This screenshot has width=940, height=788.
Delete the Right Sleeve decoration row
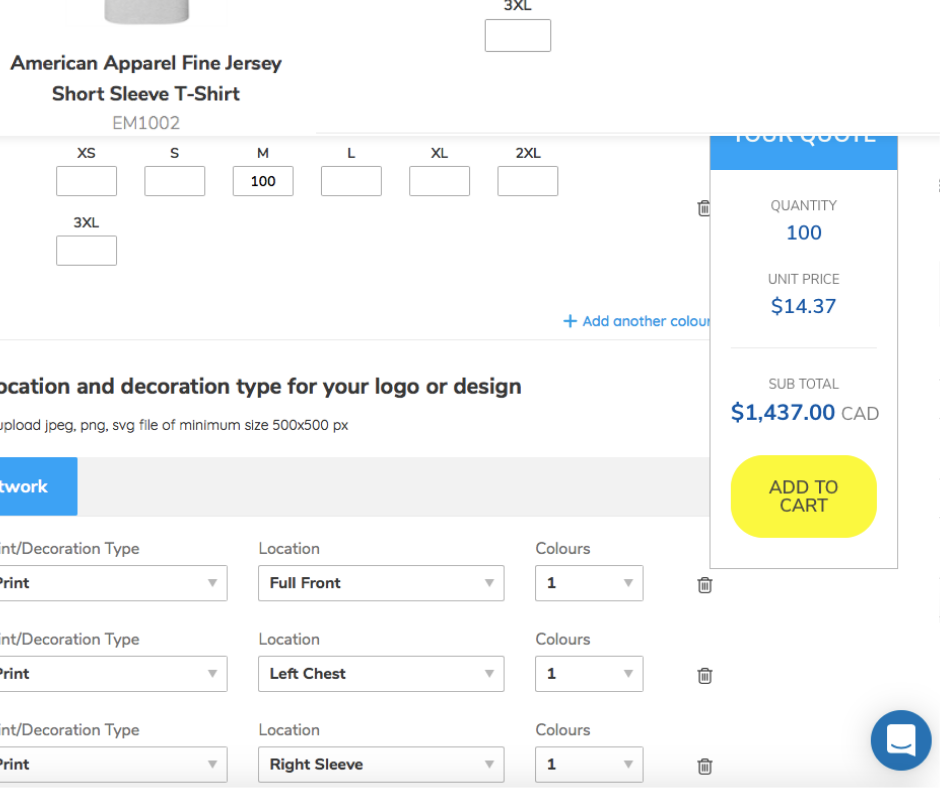(704, 766)
